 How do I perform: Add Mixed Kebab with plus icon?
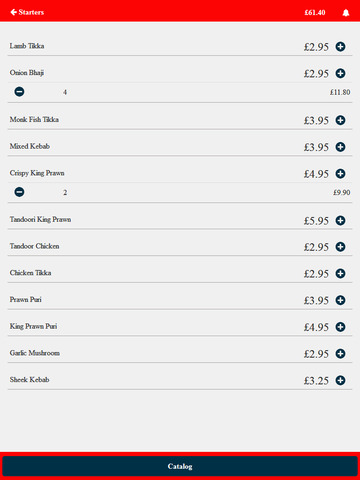pyautogui.click(x=340, y=147)
